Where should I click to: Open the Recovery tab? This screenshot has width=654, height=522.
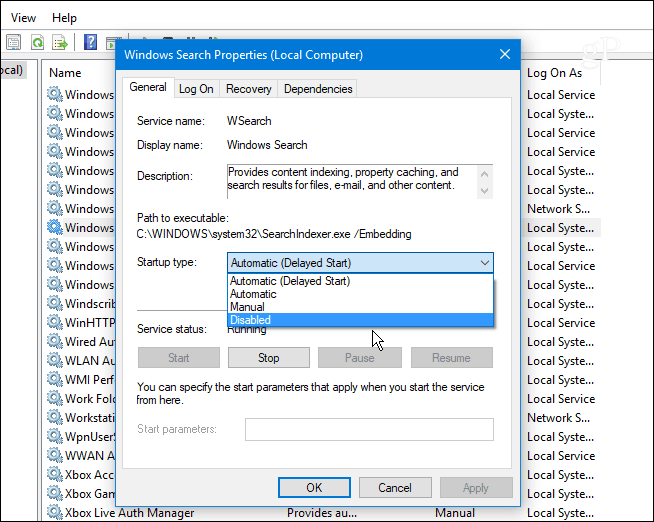click(x=249, y=89)
